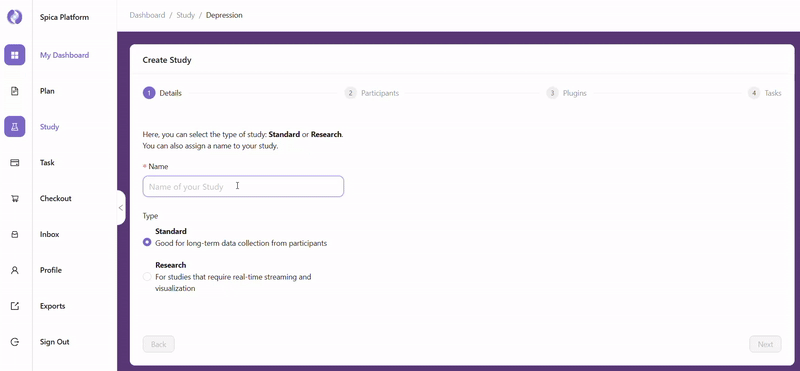Viewport: 800px width, 371px height.
Task: Click the Task card icon
Action: (x=15, y=163)
